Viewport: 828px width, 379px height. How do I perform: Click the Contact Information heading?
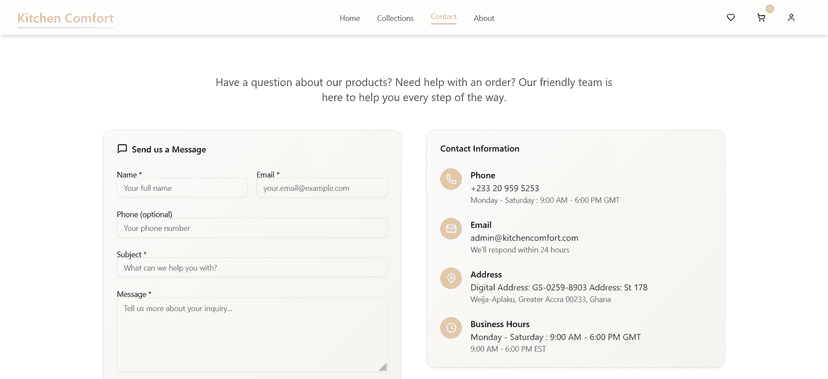pyautogui.click(x=479, y=149)
